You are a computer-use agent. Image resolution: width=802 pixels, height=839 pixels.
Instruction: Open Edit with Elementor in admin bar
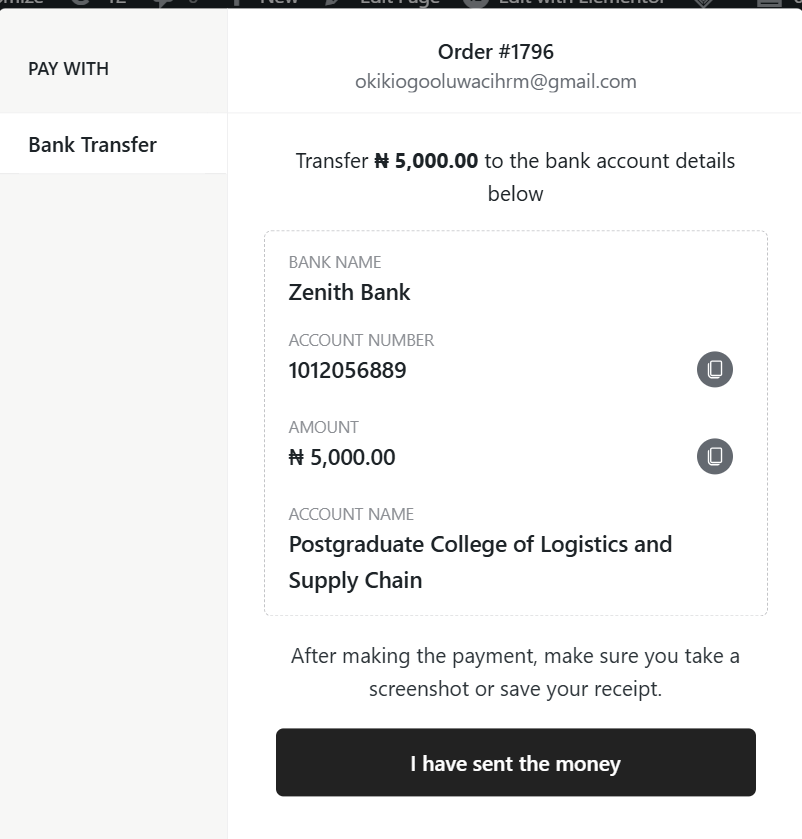(582, 2)
